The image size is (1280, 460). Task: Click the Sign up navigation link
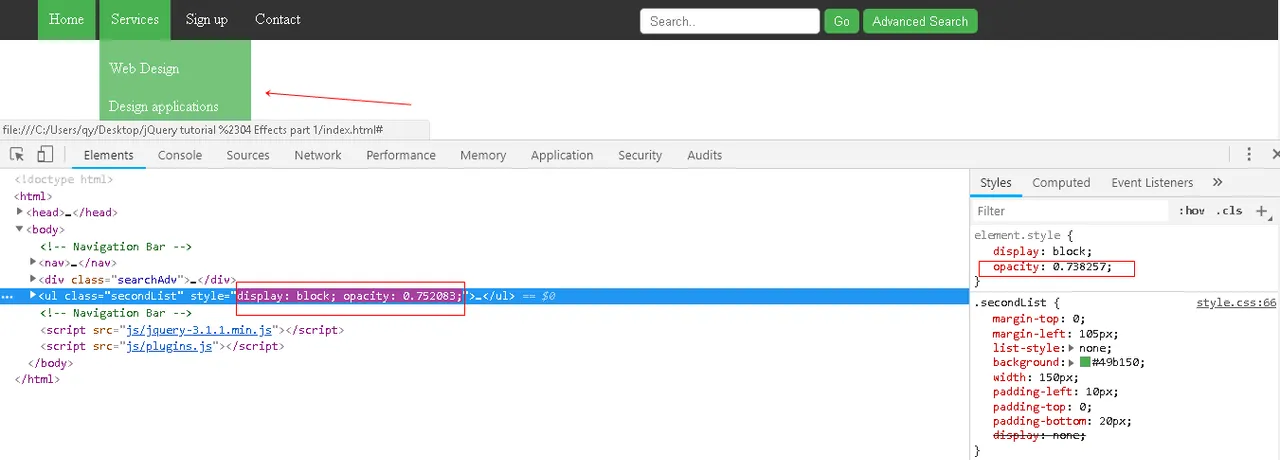pyautogui.click(x=207, y=19)
